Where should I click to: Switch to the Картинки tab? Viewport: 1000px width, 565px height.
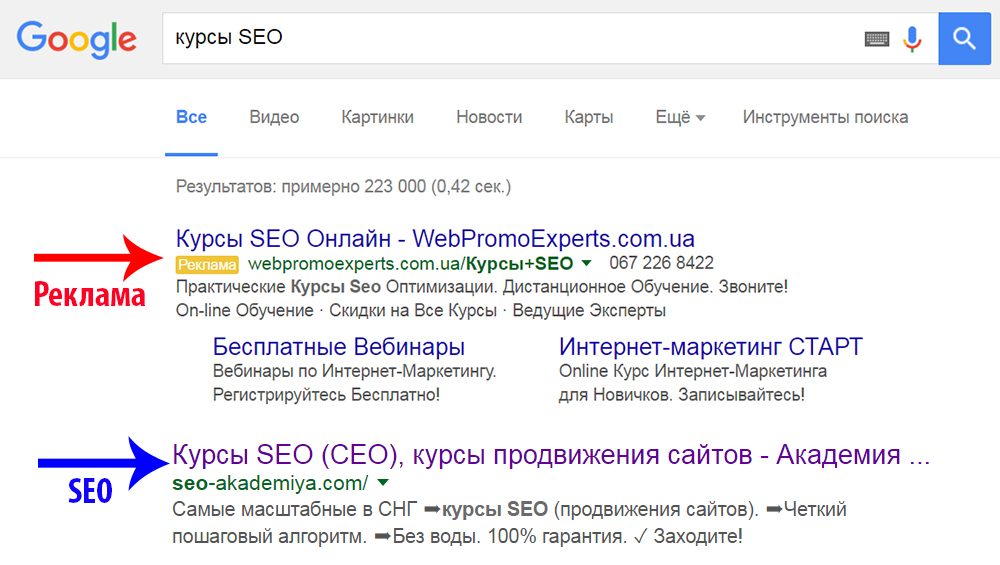tap(377, 117)
